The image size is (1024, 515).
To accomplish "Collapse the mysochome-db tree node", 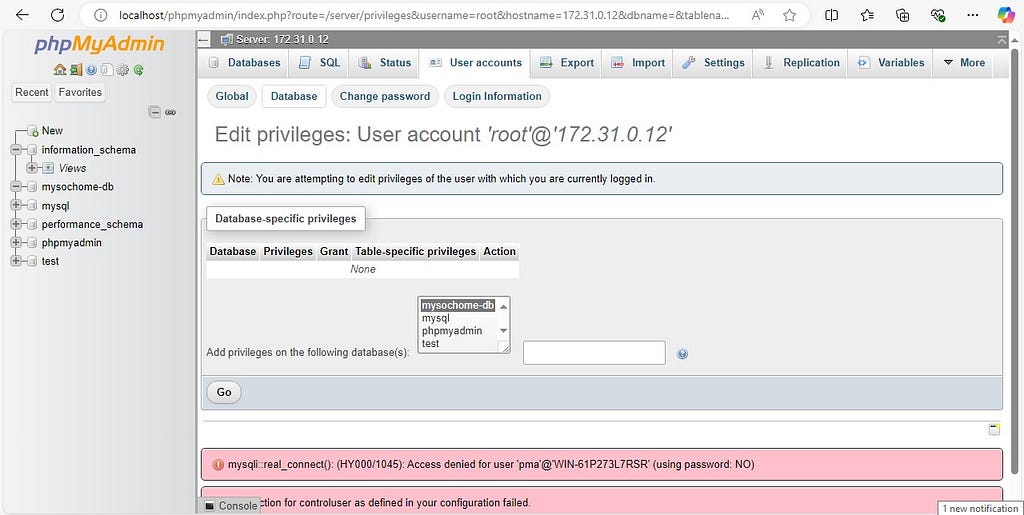I will [x=16, y=187].
